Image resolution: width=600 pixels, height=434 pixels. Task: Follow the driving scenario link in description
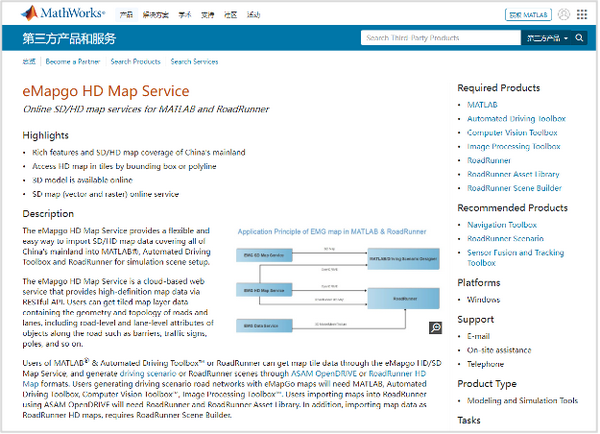(x=148, y=374)
